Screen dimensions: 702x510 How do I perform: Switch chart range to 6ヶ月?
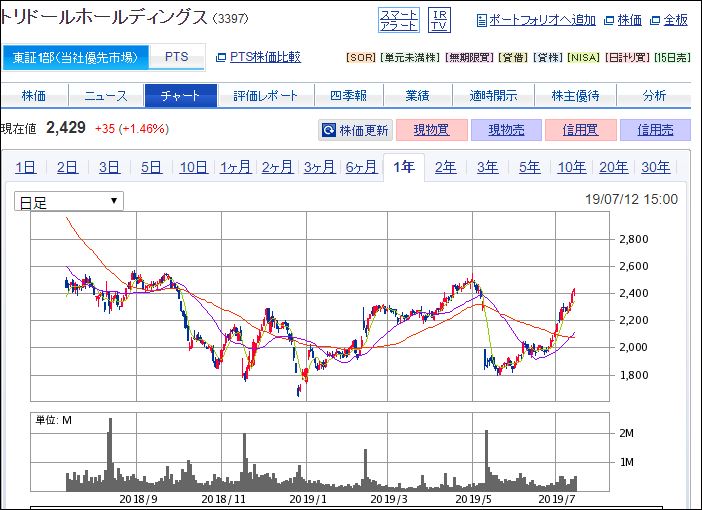362,167
